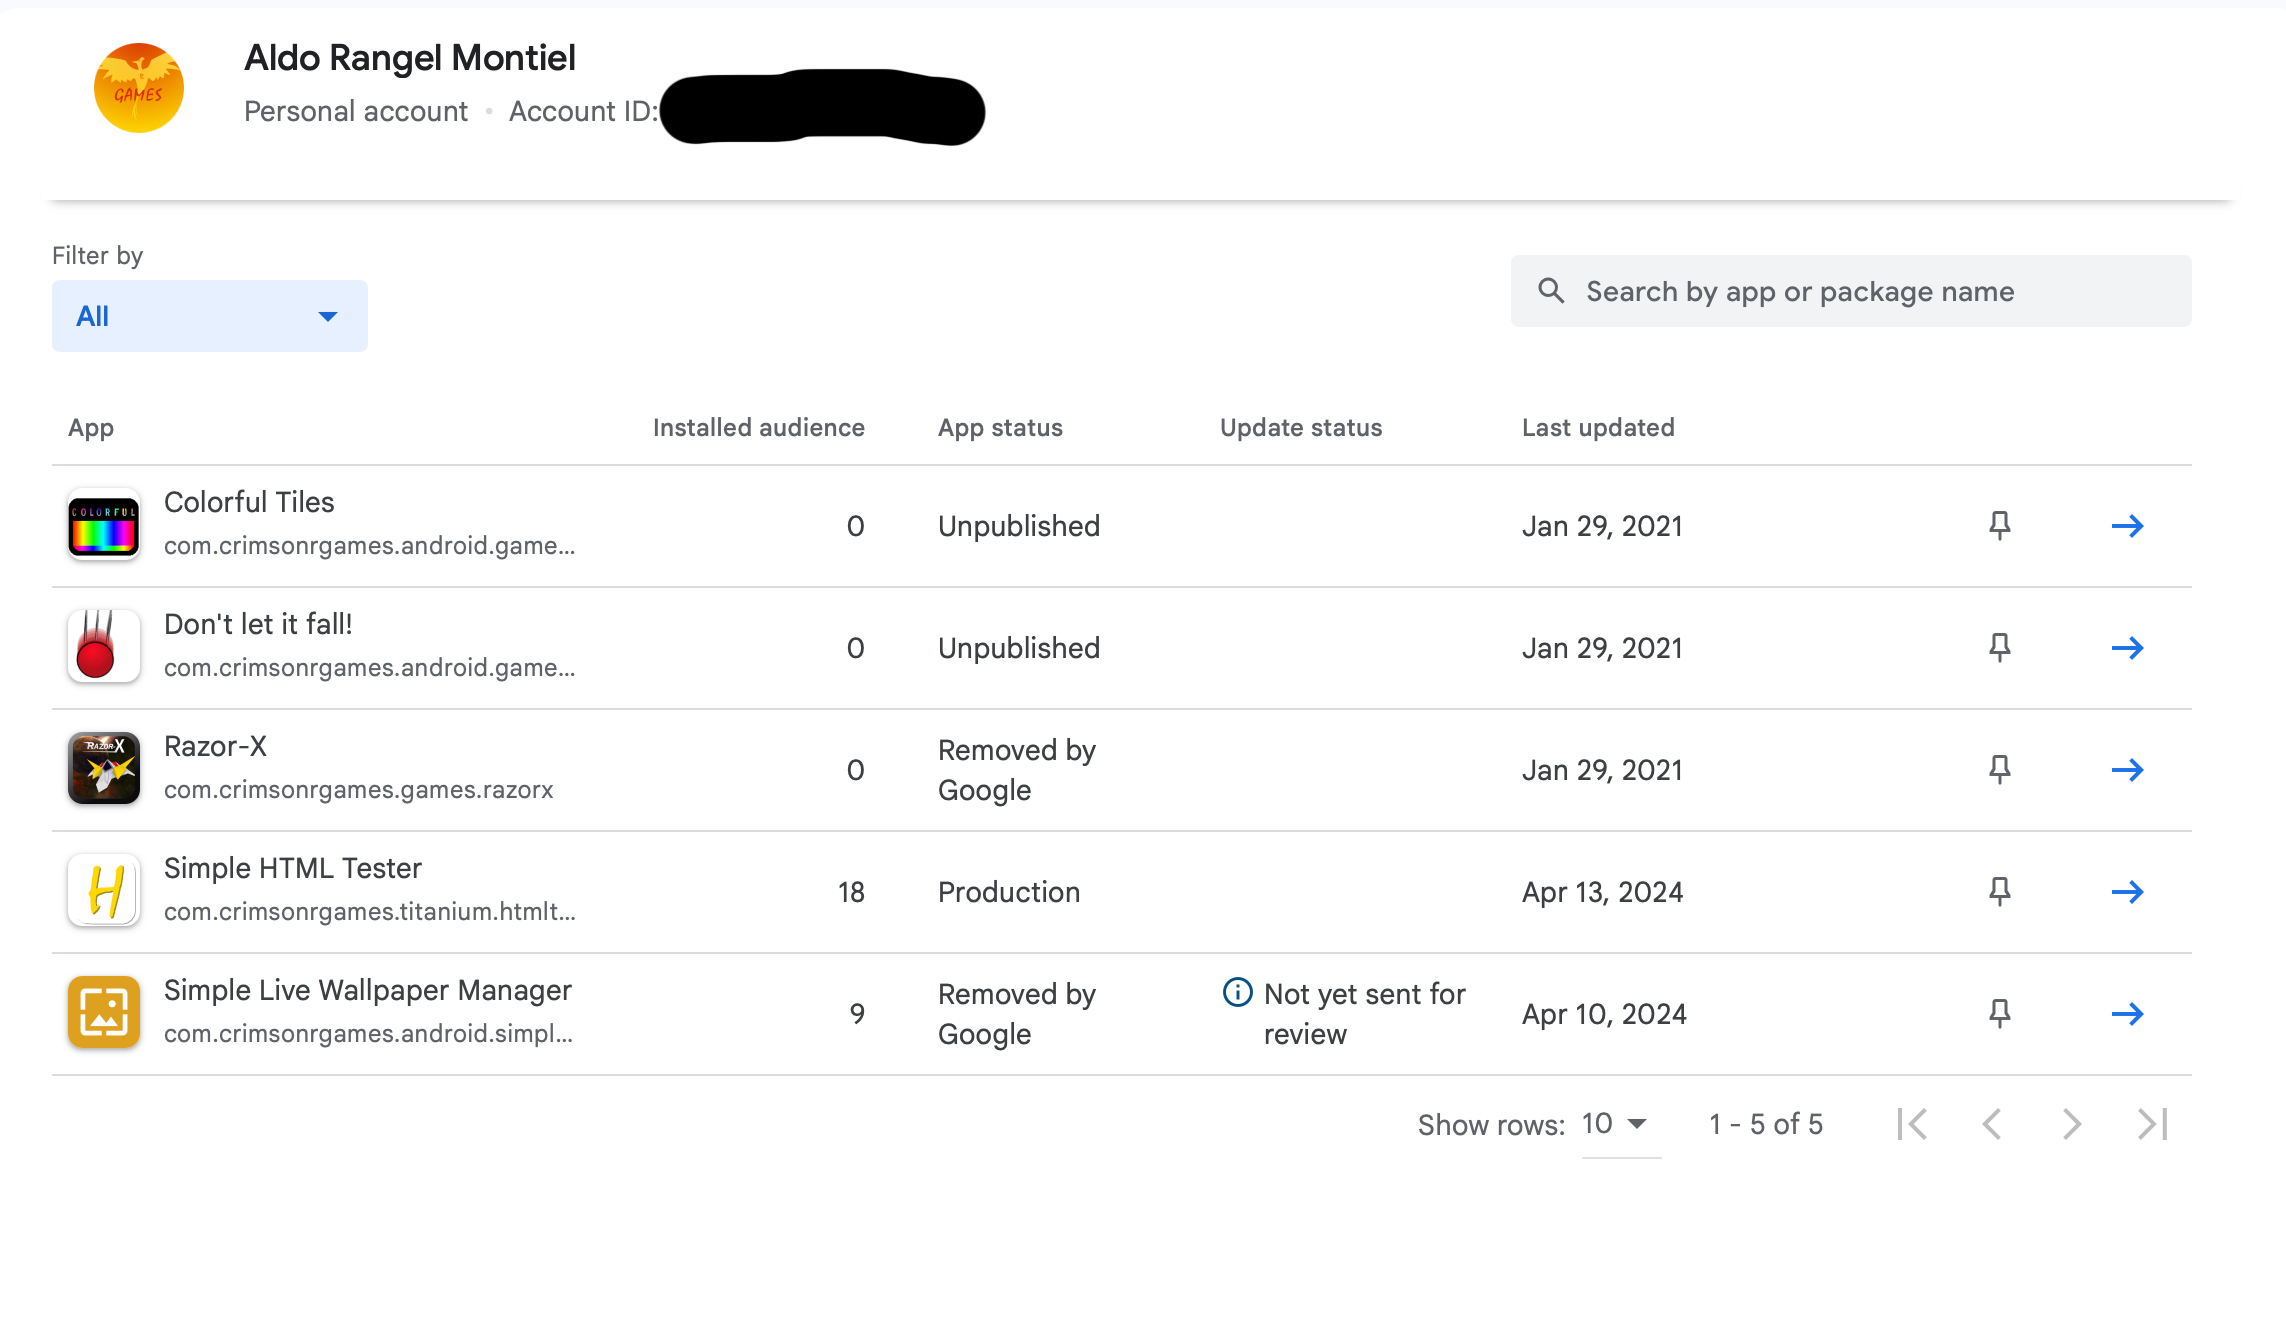Open Colorful Tiles via its arrow
This screenshot has width=2286, height=1342.
tap(2127, 526)
